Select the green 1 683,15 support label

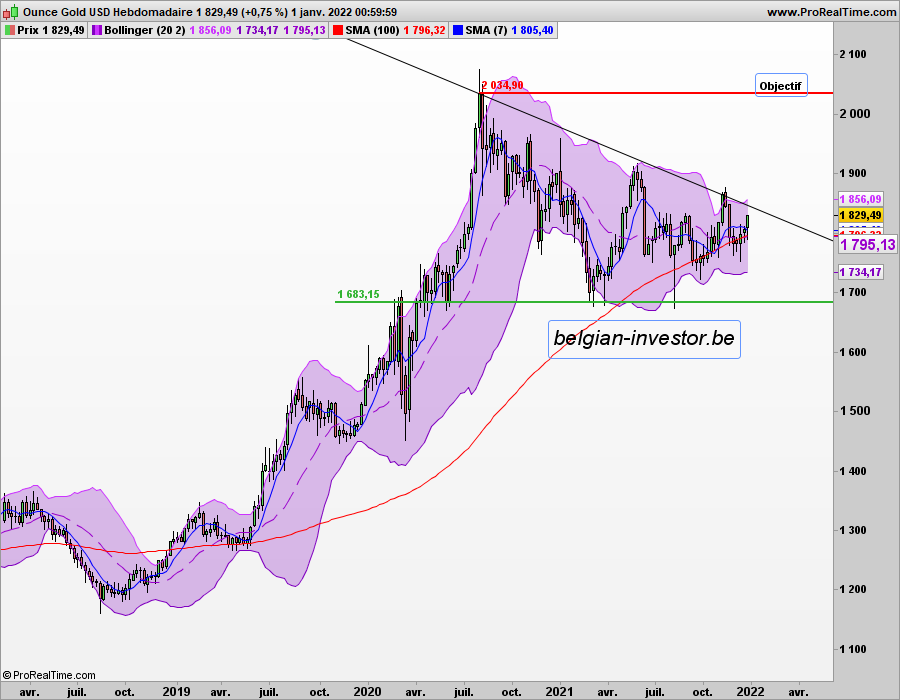point(358,294)
